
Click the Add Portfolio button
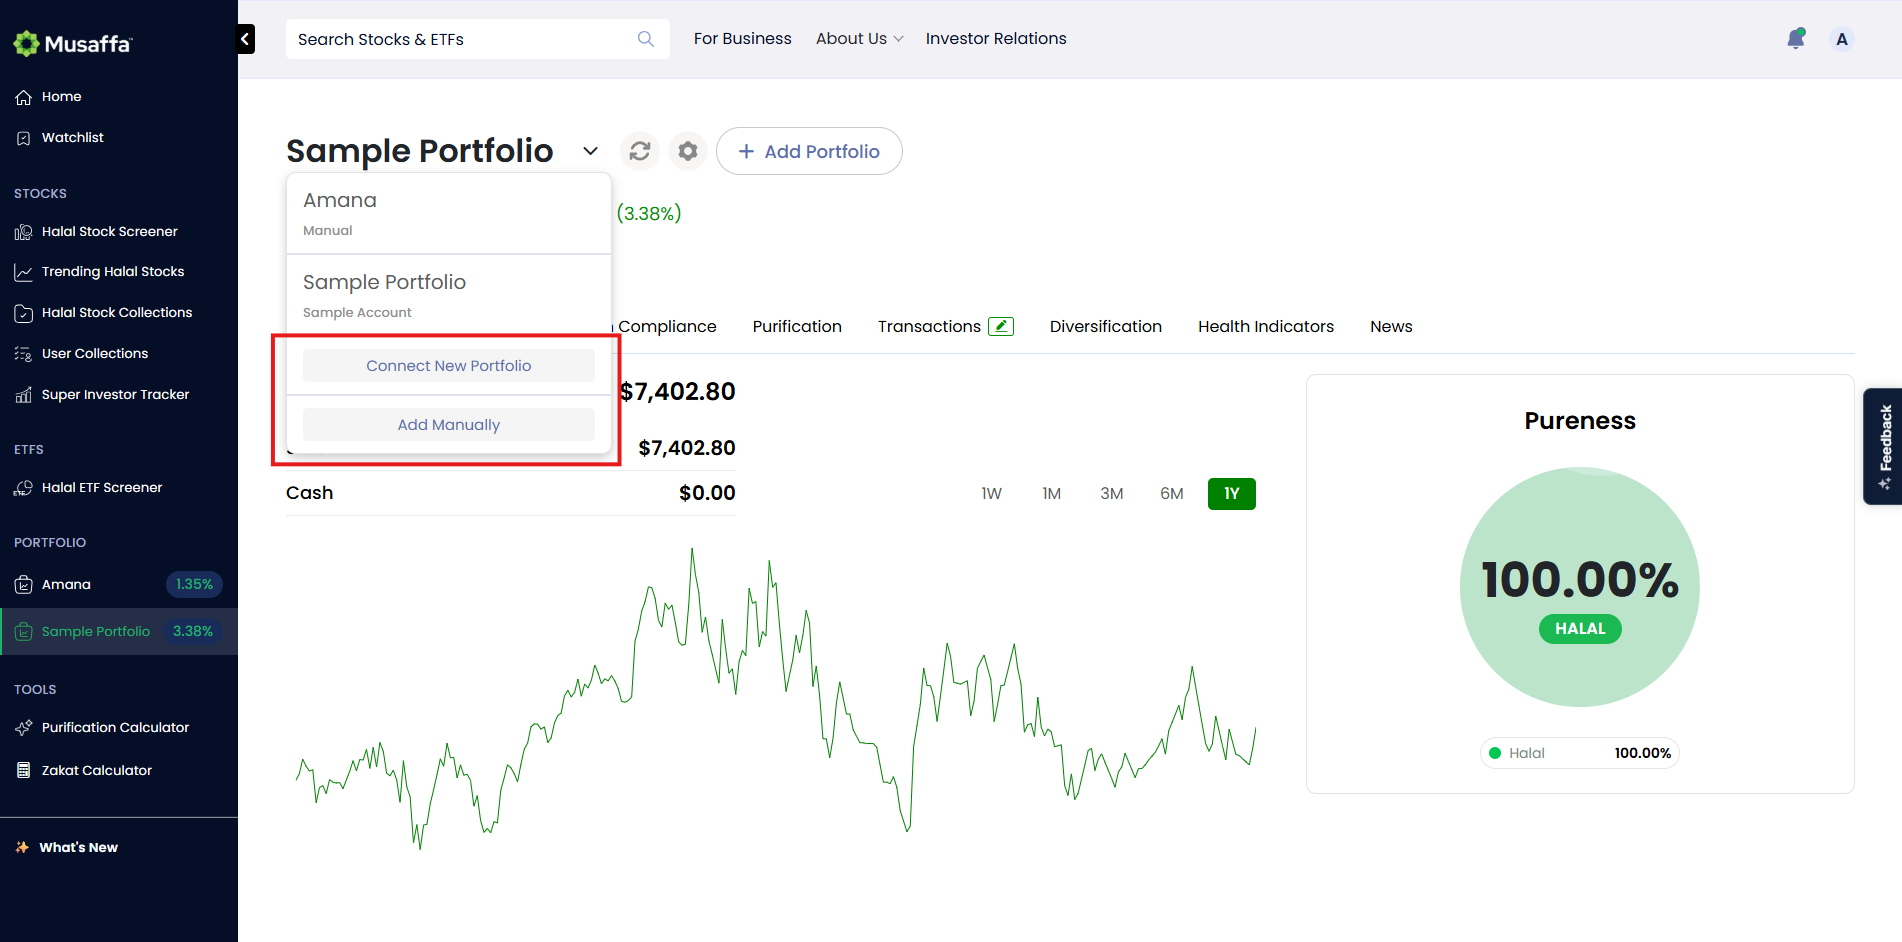pyautogui.click(x=809, y=151)
